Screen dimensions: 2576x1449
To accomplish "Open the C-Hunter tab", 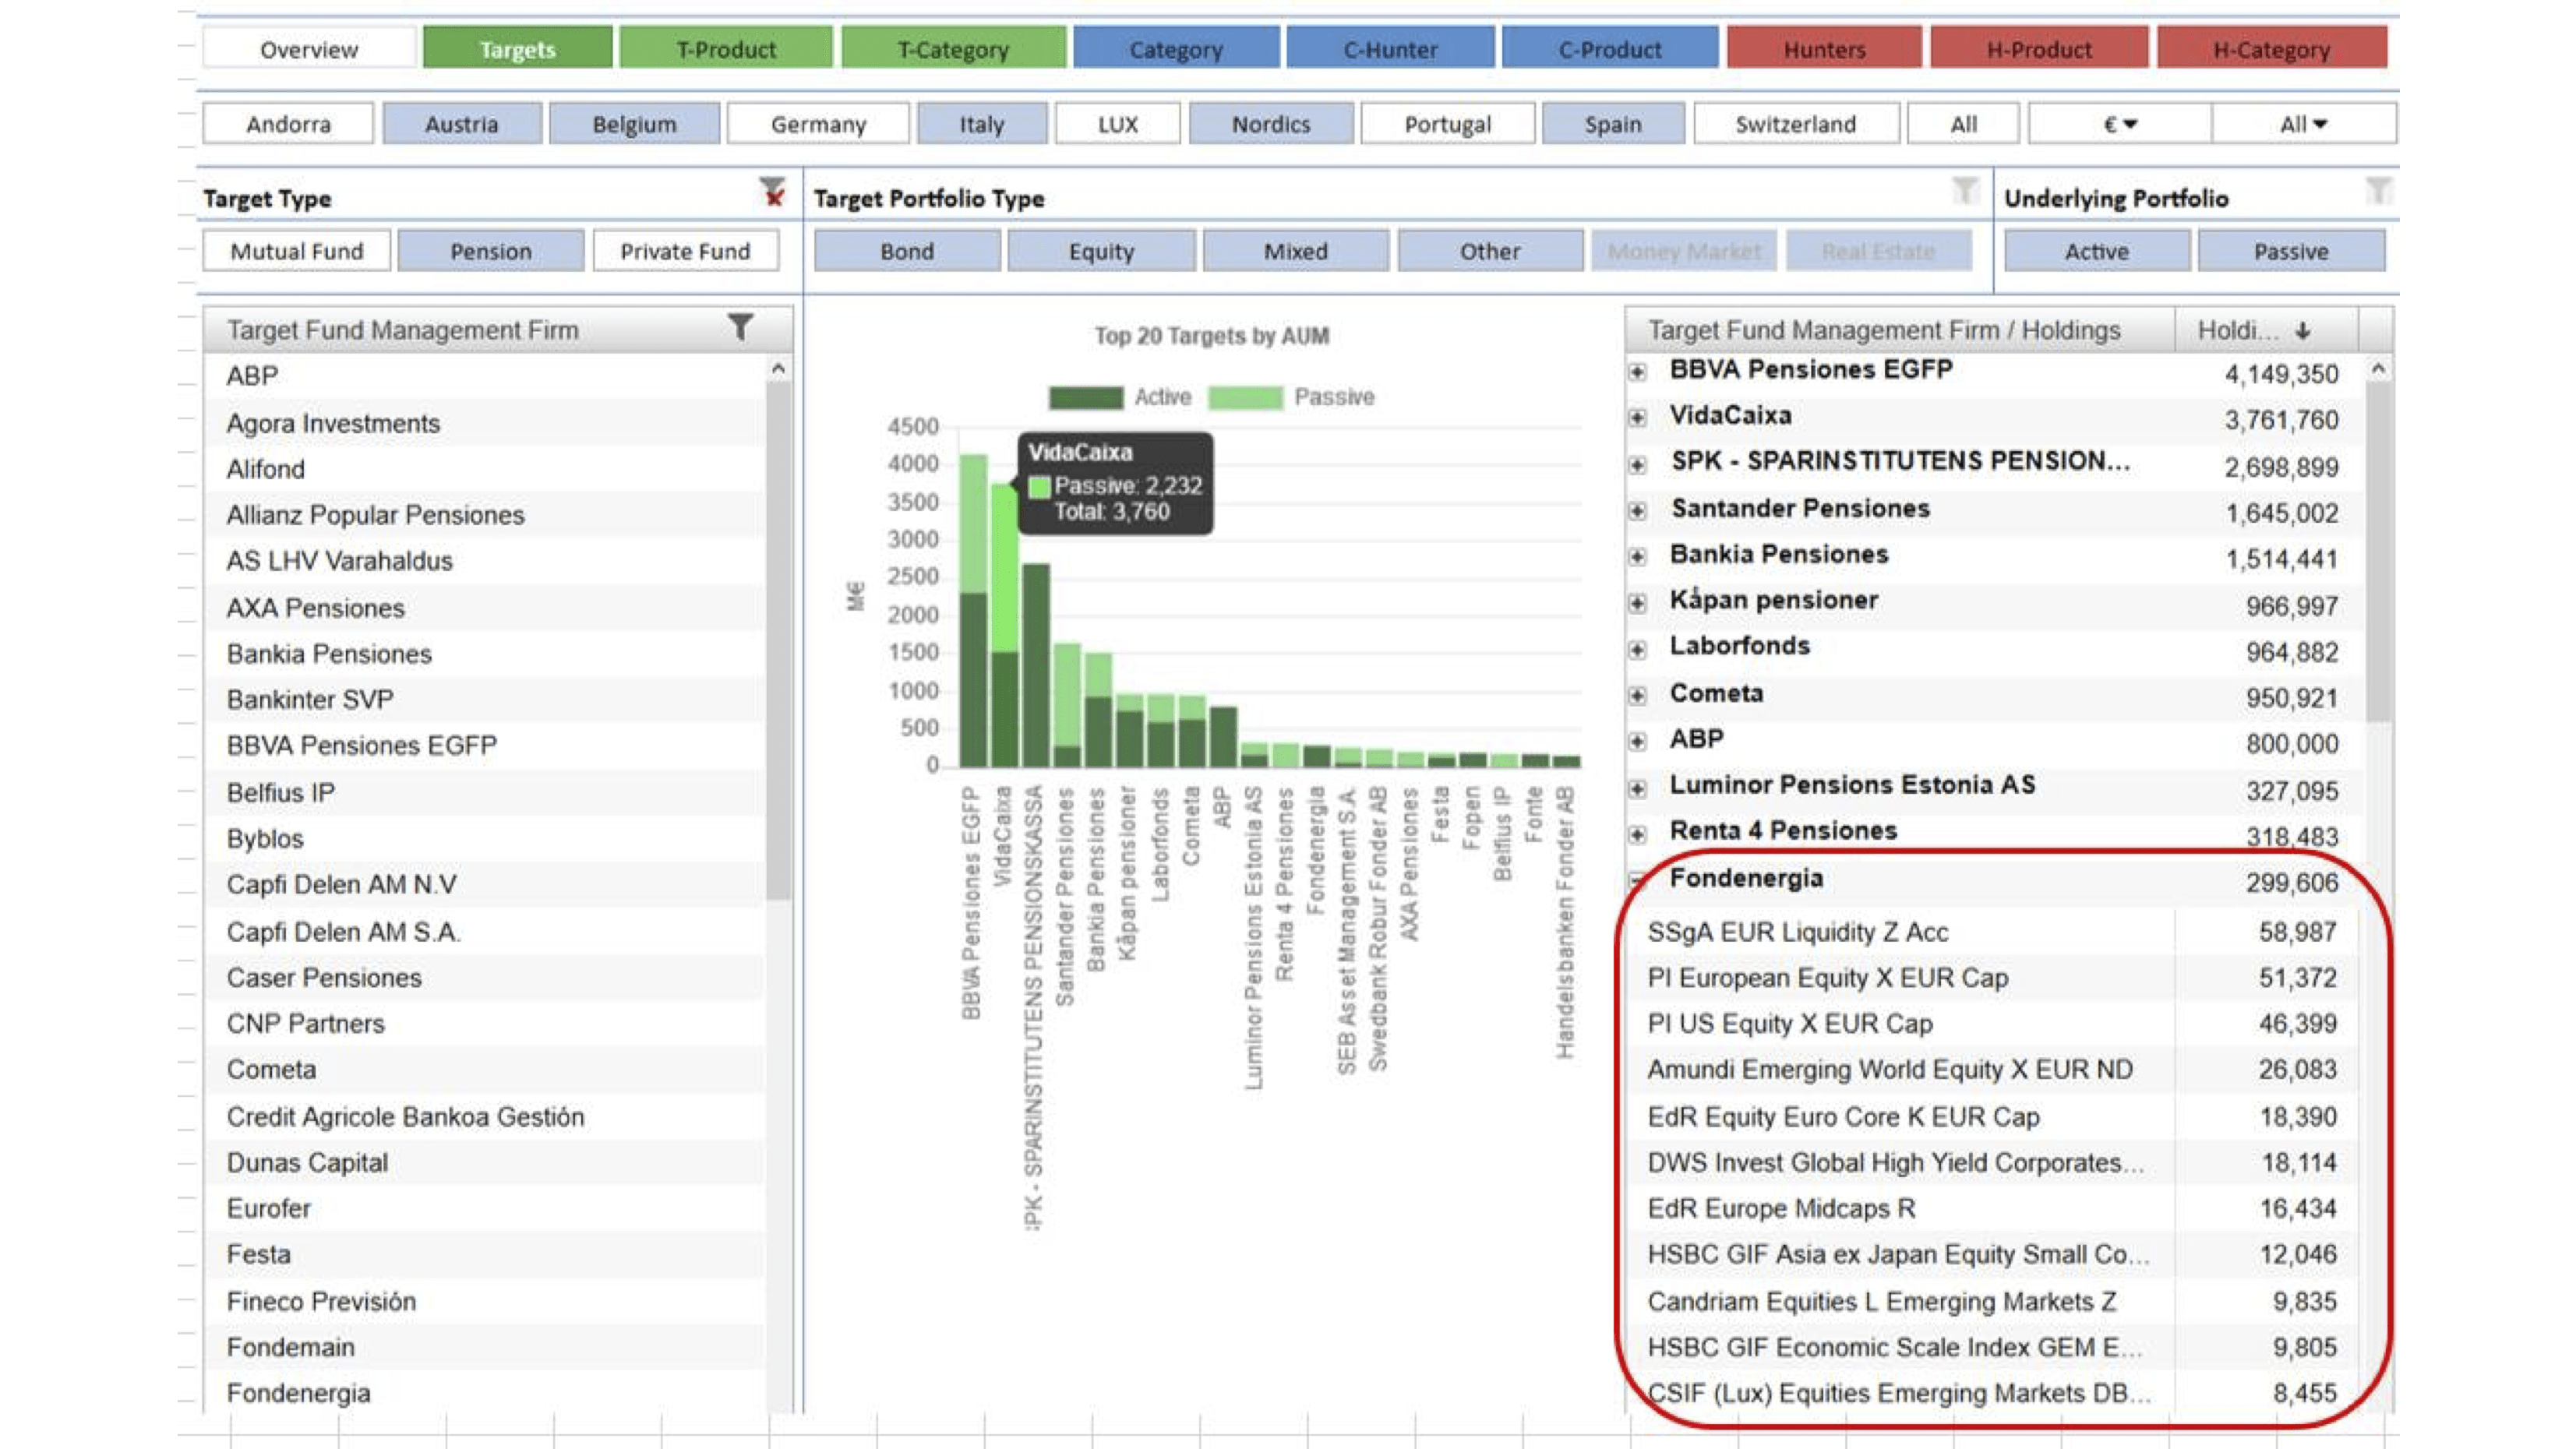I will click(1390, 49).
